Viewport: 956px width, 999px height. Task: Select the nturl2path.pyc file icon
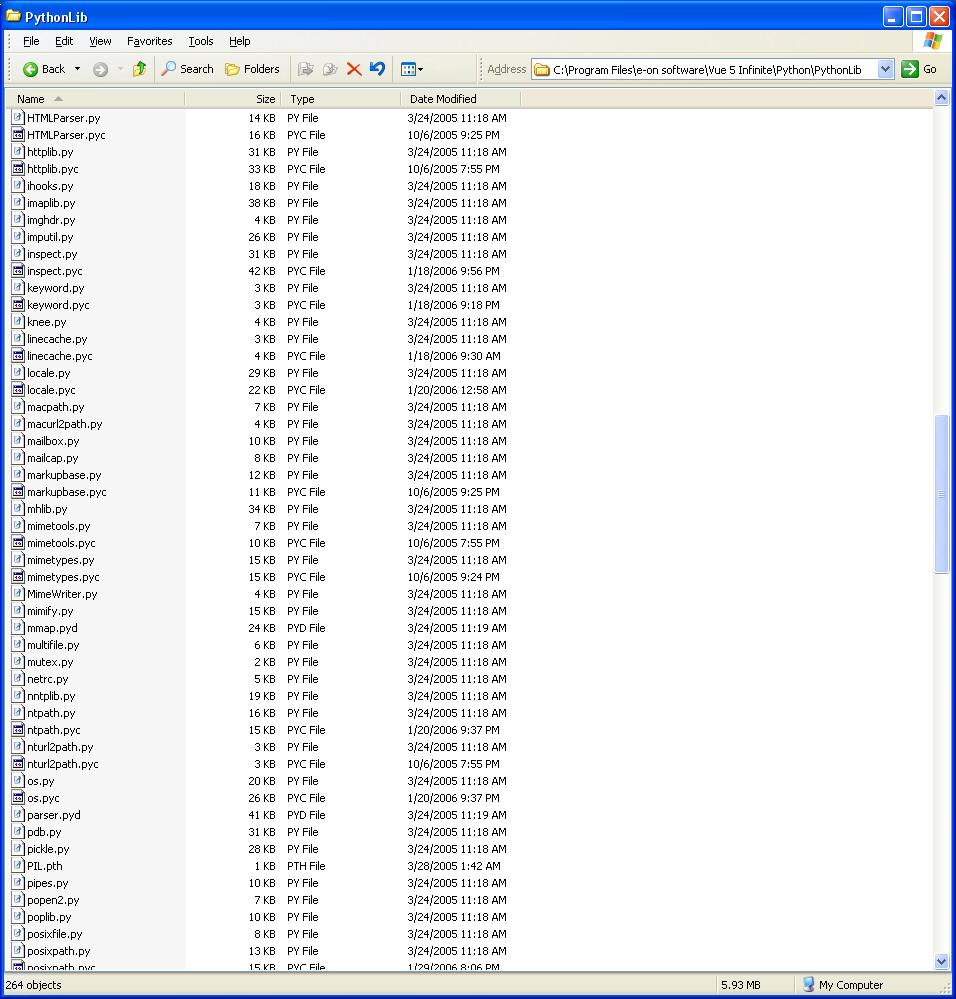18,763
